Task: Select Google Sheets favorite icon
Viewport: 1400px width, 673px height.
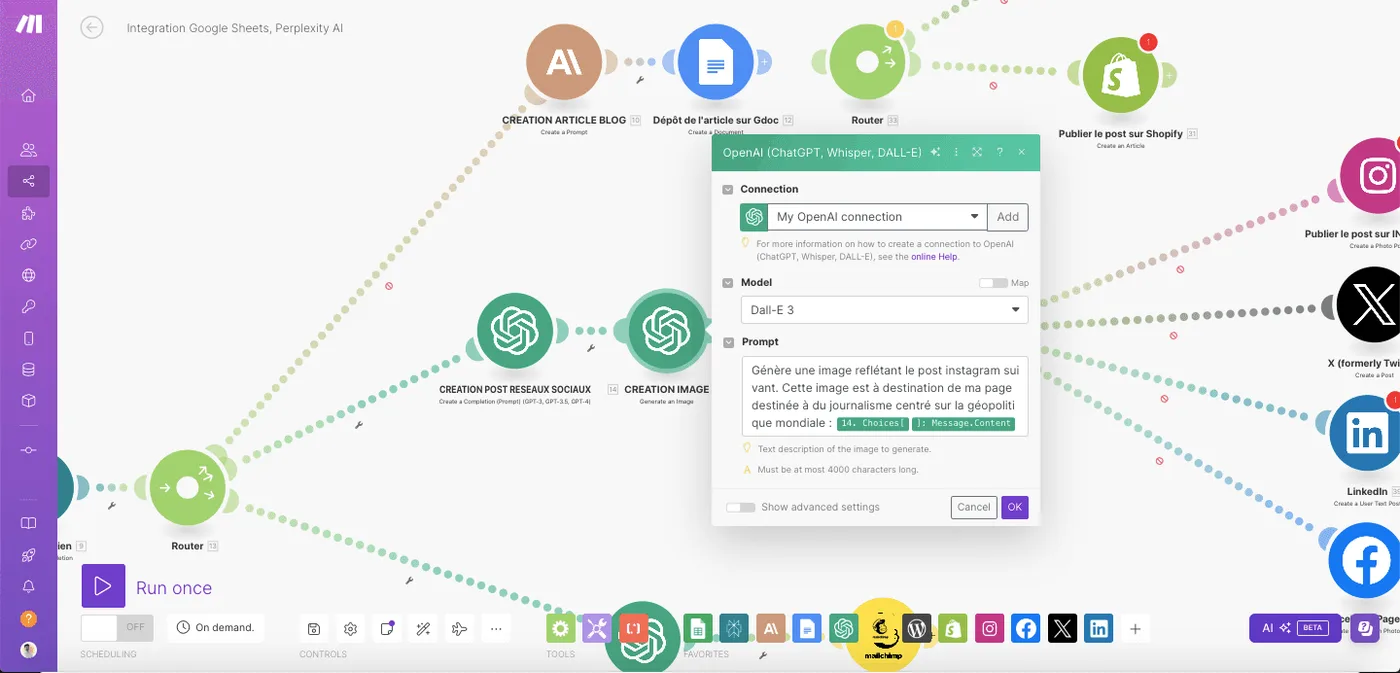Action: (x=698, y=628)
